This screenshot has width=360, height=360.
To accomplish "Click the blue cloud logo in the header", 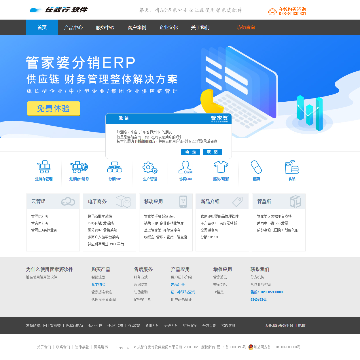I will (35, 10).
